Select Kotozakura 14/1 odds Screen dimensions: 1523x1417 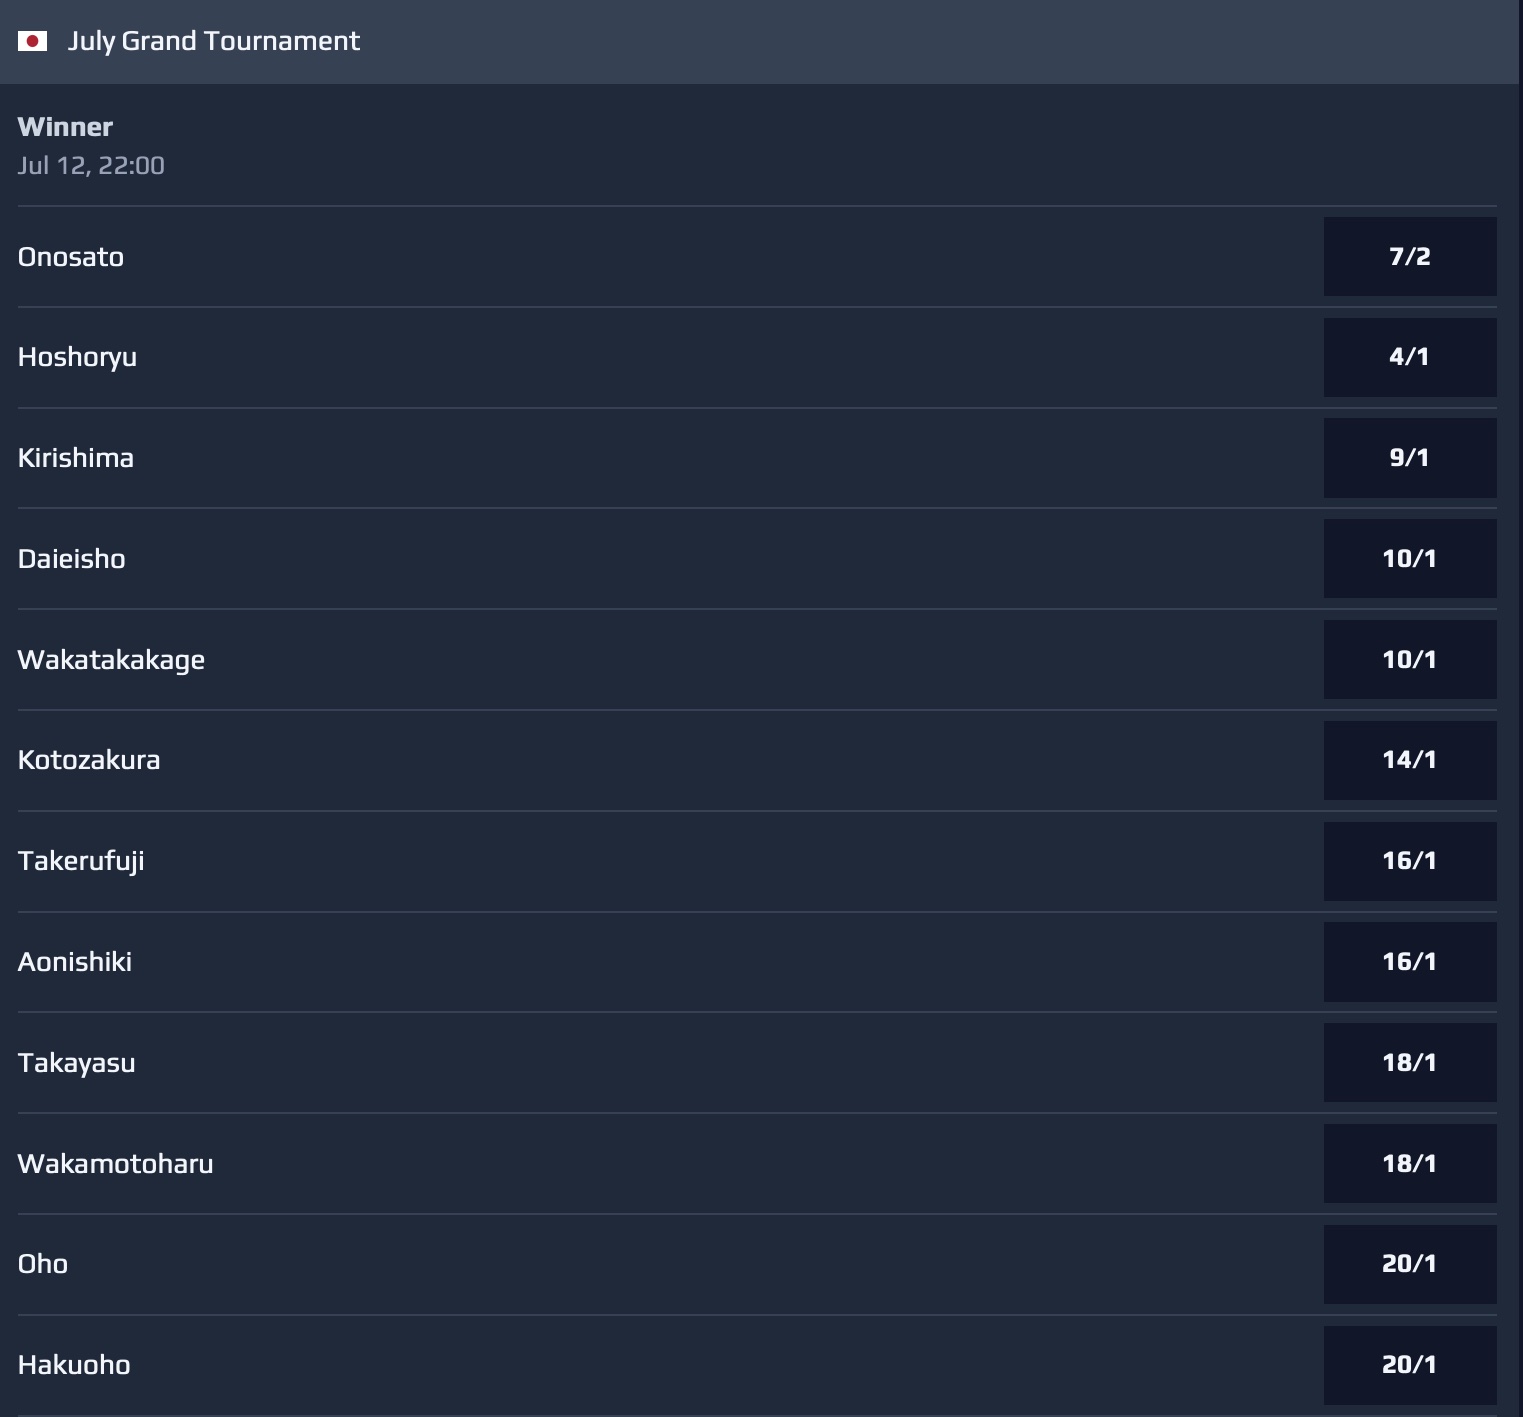(x=1410, y=760)
